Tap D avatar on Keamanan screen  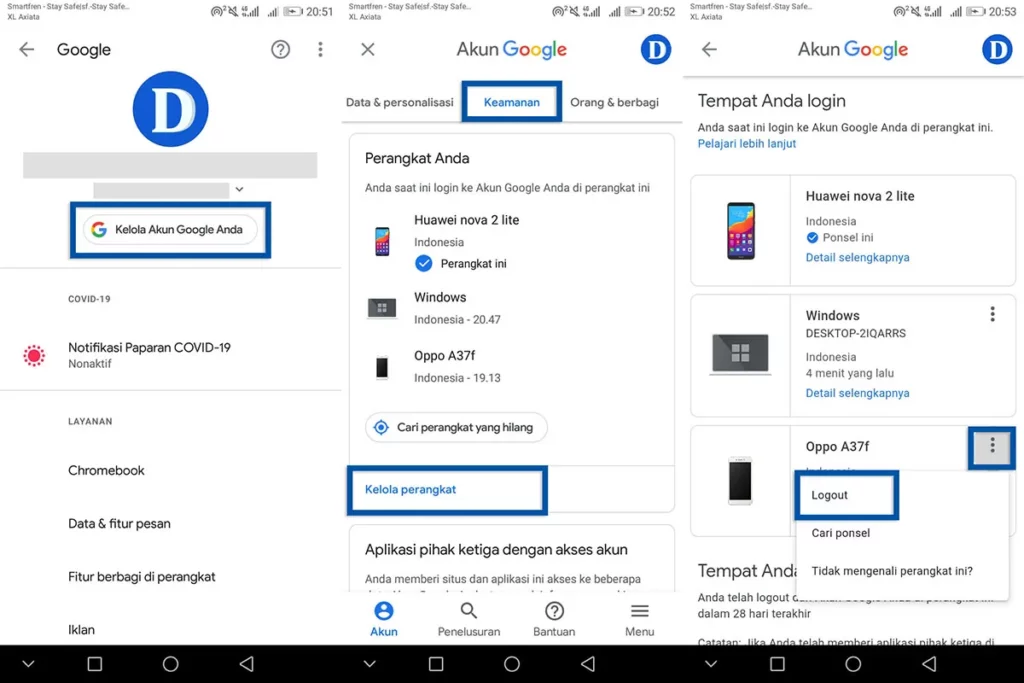click(656, 50)
